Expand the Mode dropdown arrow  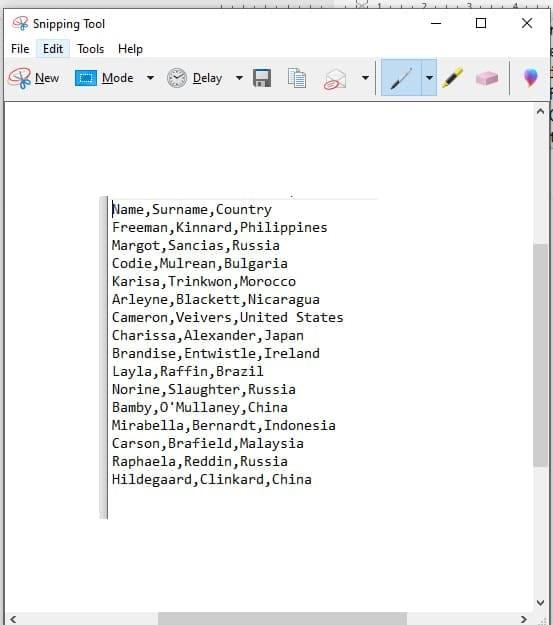coord(150,78)
